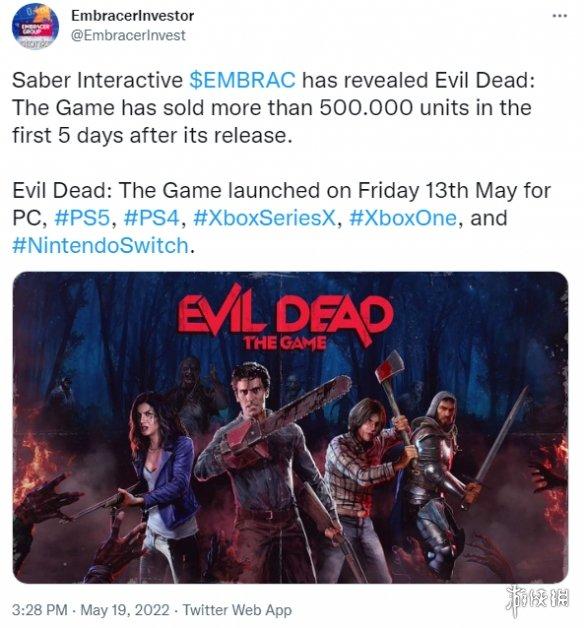The width and height of the screenshot is (584, 628).
Task: Open the #XboxOne hashtag
Action: click(x=403, y=218)
